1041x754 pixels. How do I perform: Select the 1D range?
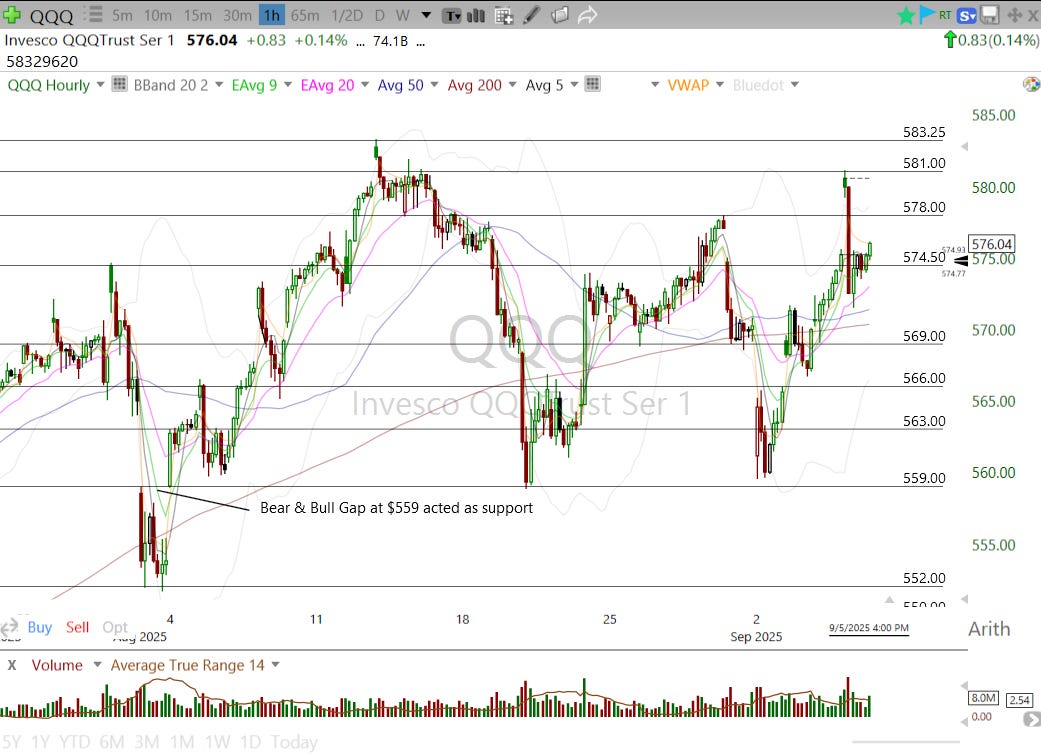(x=250, y=741)
